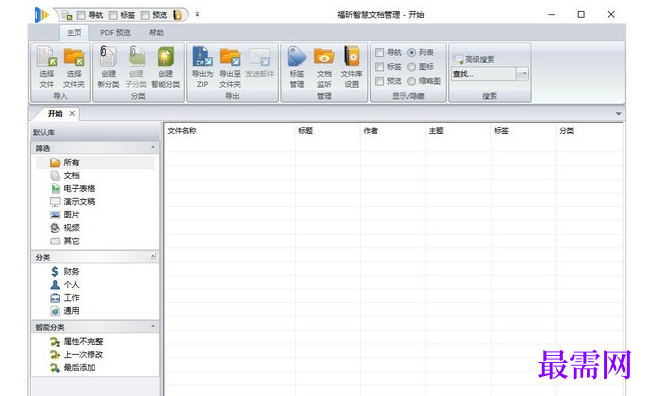Filter by 图片 images
Image resolution: width=650 pixels, height=396 pixels.
tap(65, 214)
